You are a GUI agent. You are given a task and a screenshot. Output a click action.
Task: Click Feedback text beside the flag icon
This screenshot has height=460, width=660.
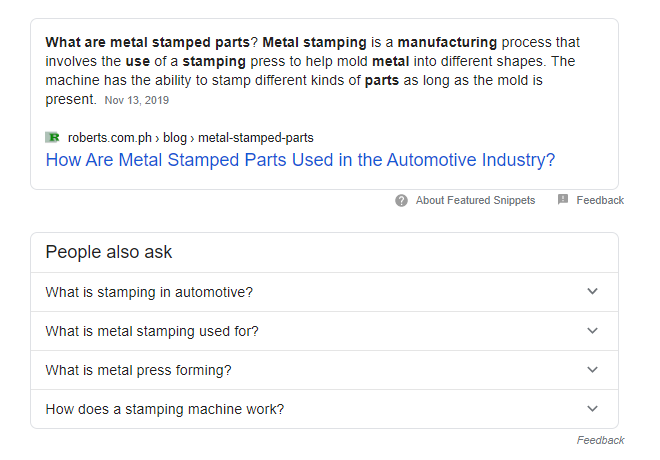tap(600, 200)
